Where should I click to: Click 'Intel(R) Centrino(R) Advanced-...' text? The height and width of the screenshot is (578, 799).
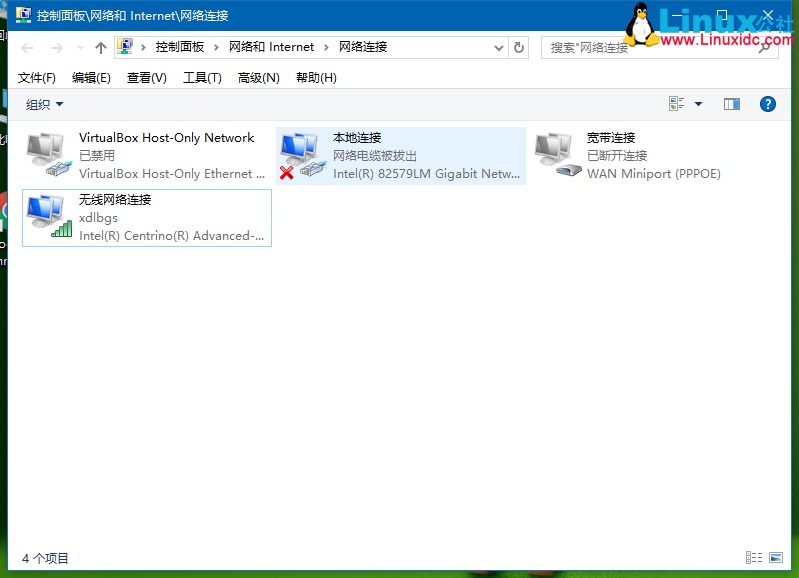click(x=172, y=236)
